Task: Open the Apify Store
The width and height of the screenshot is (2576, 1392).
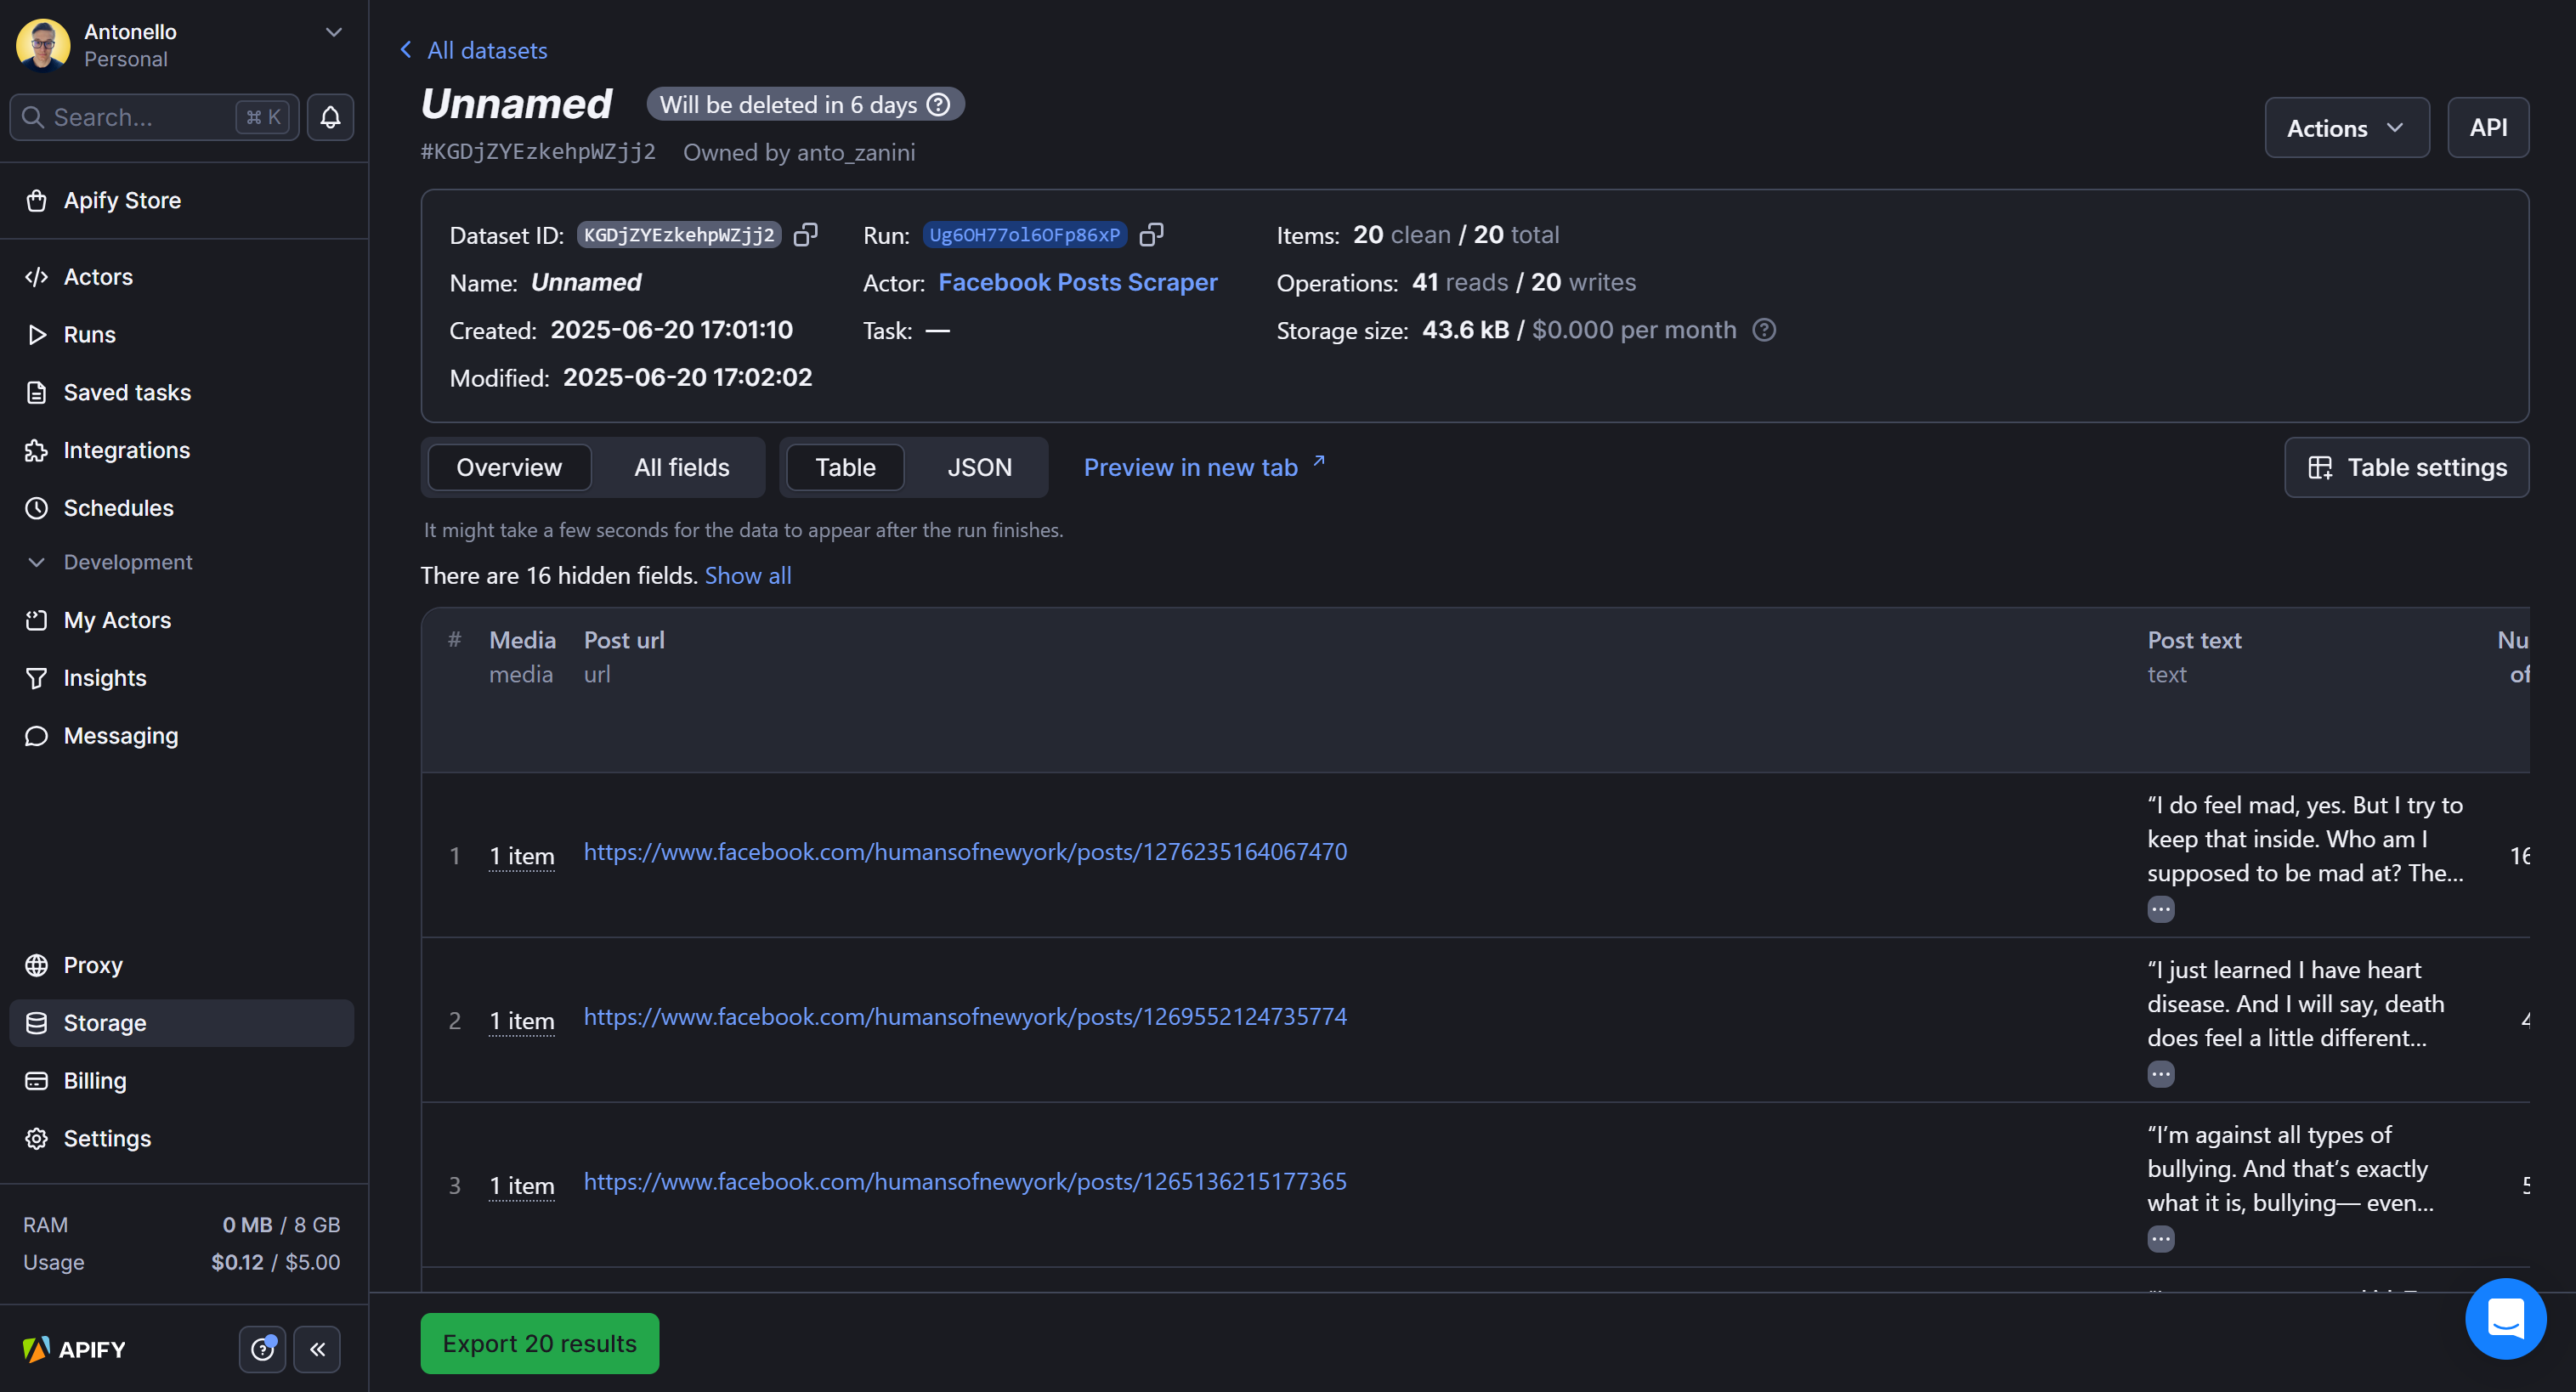Action: [122, 200]
